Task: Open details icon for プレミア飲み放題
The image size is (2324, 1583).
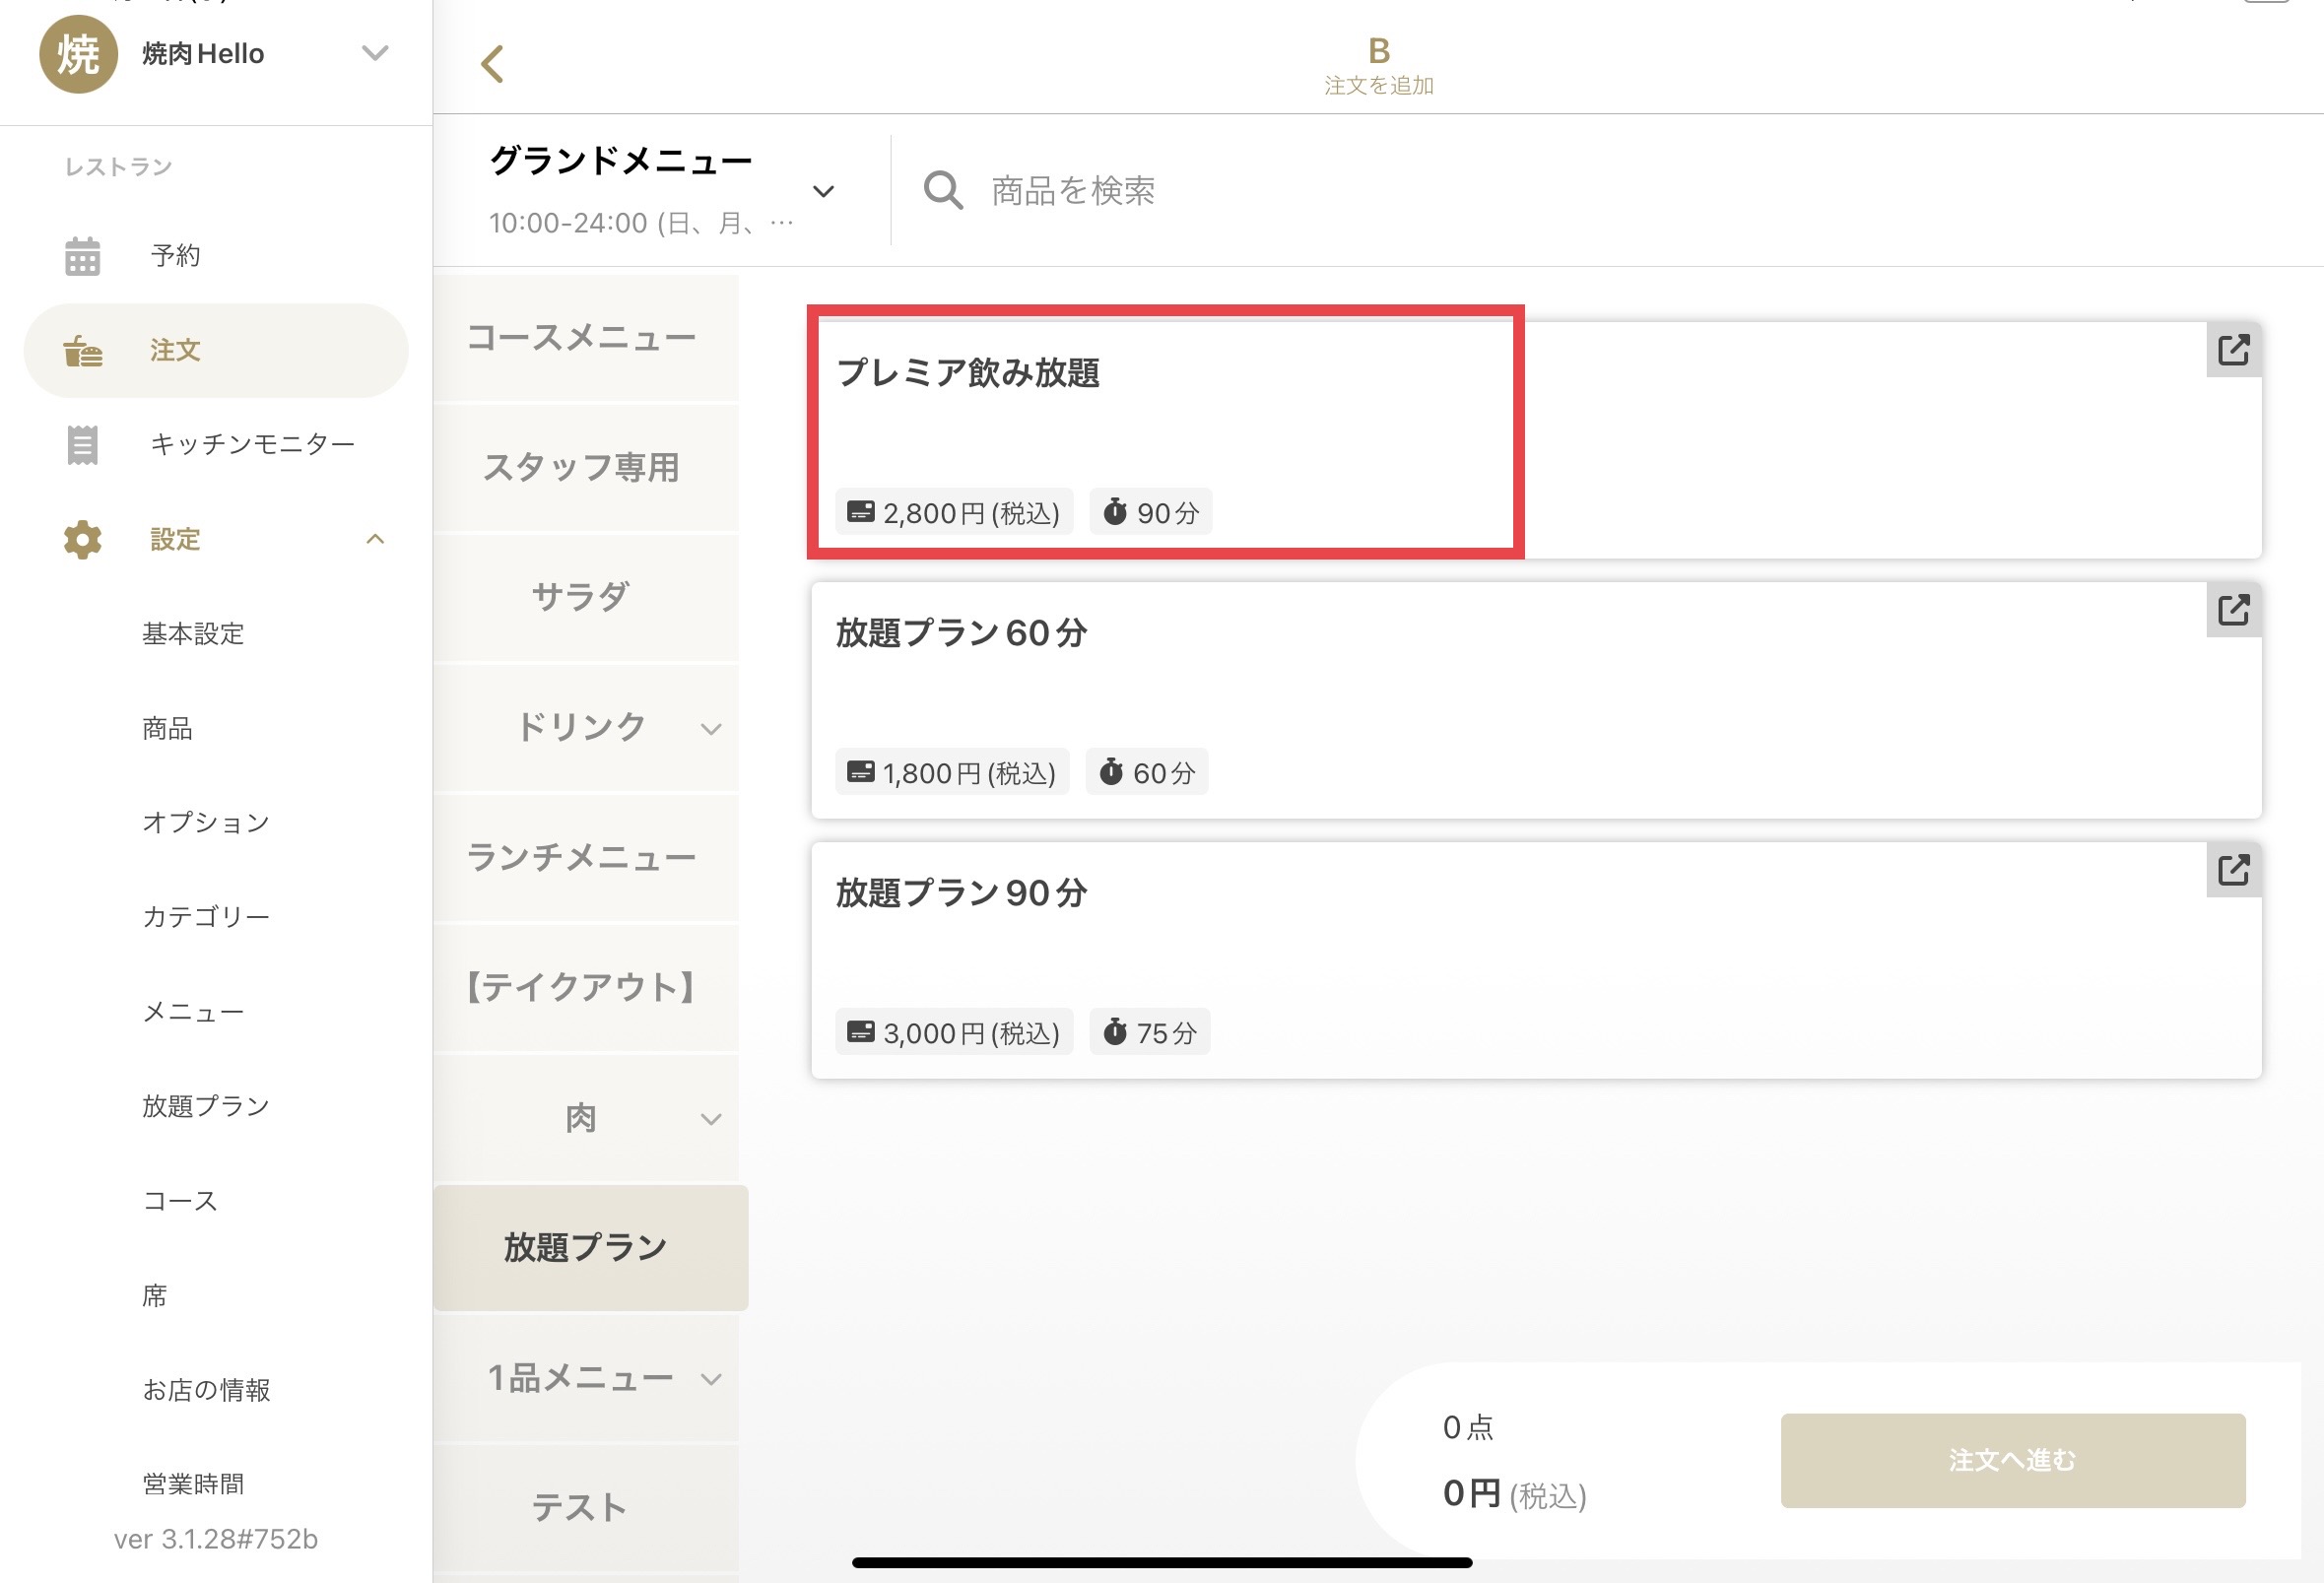Action: point(2232,350)
